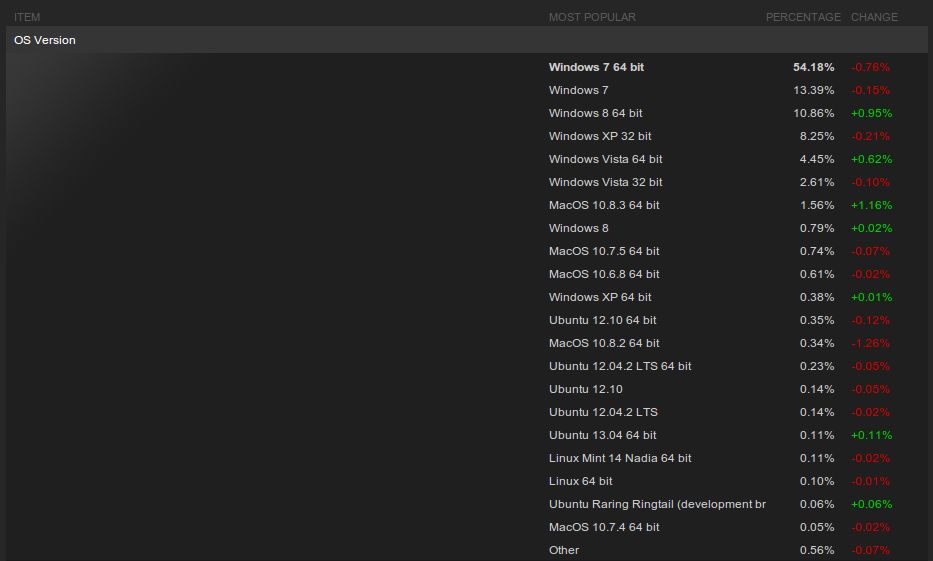Click the 0.56% percentage value
Image resolution: width=933 pixels, height=561 pixels.
(x=817, y=550)
